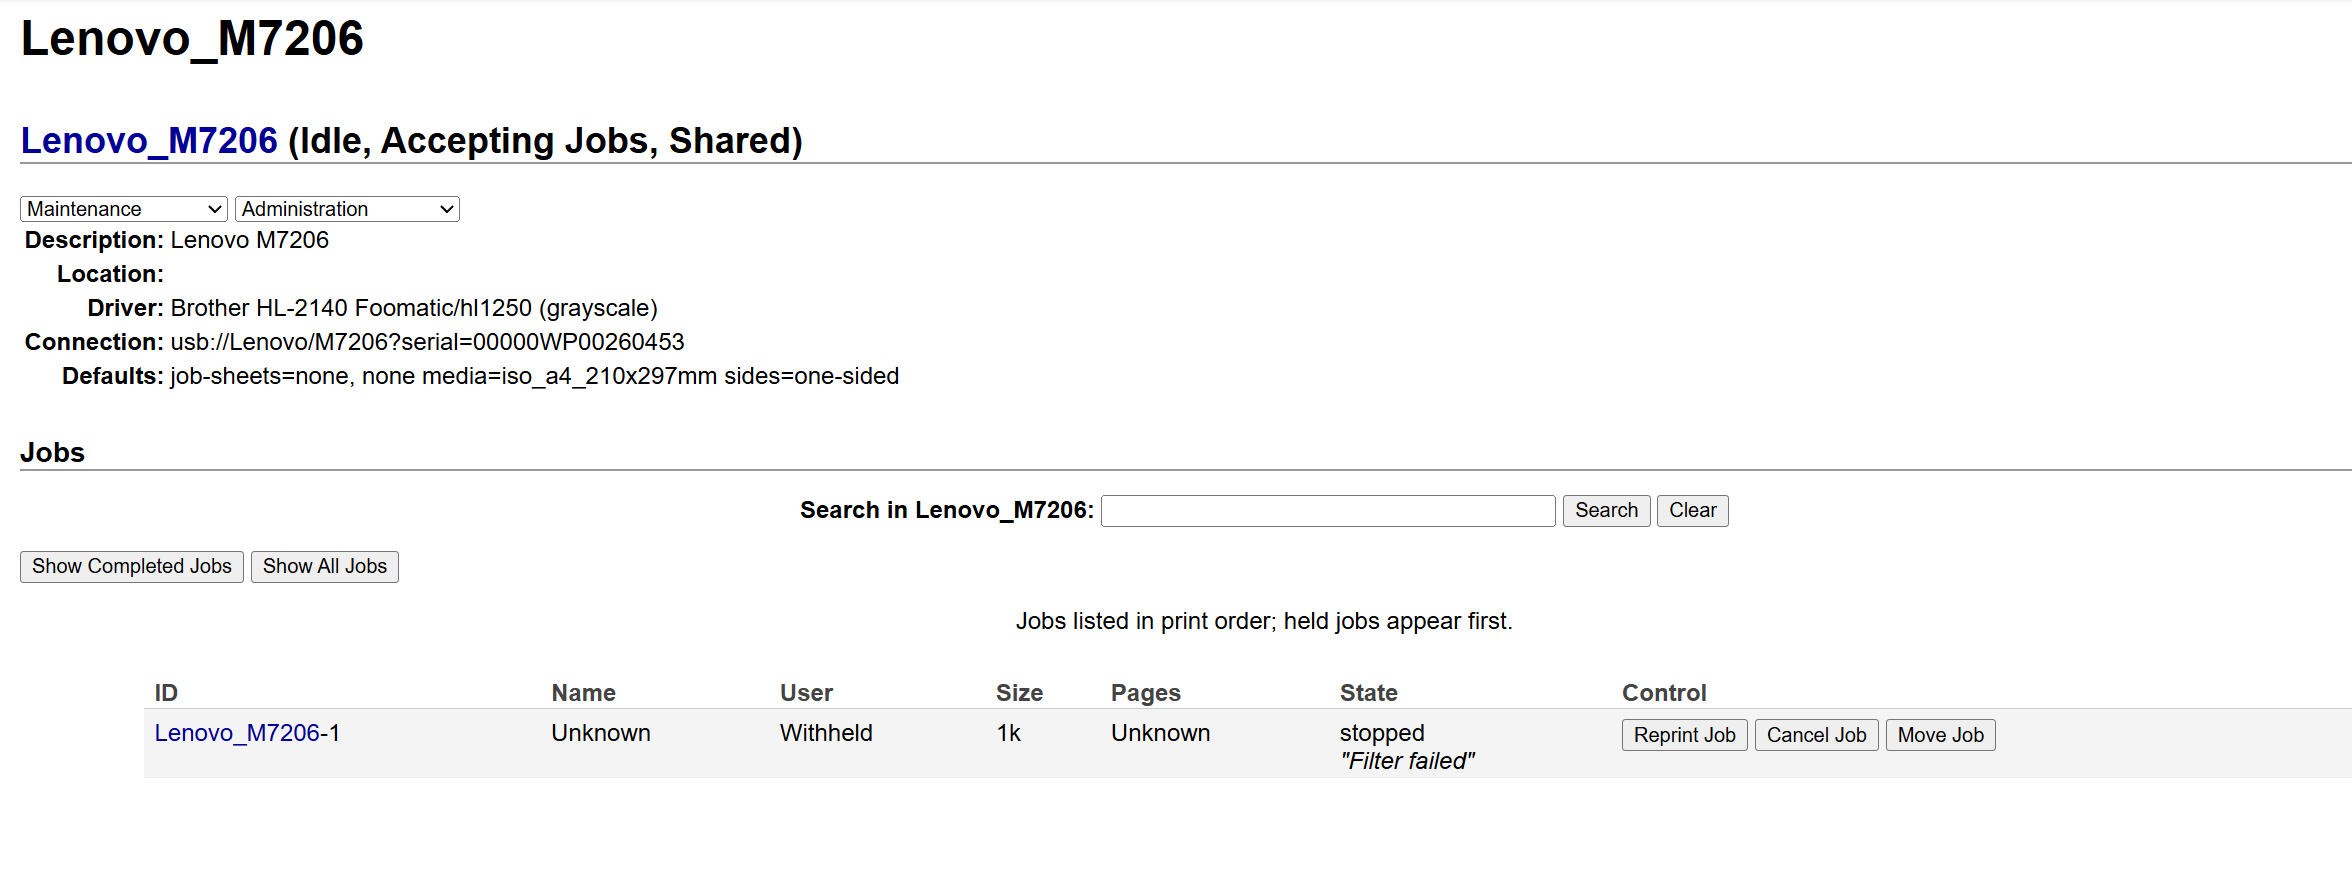
Task: Click the "Filter failed" message
Action: tap(1408, 761)
